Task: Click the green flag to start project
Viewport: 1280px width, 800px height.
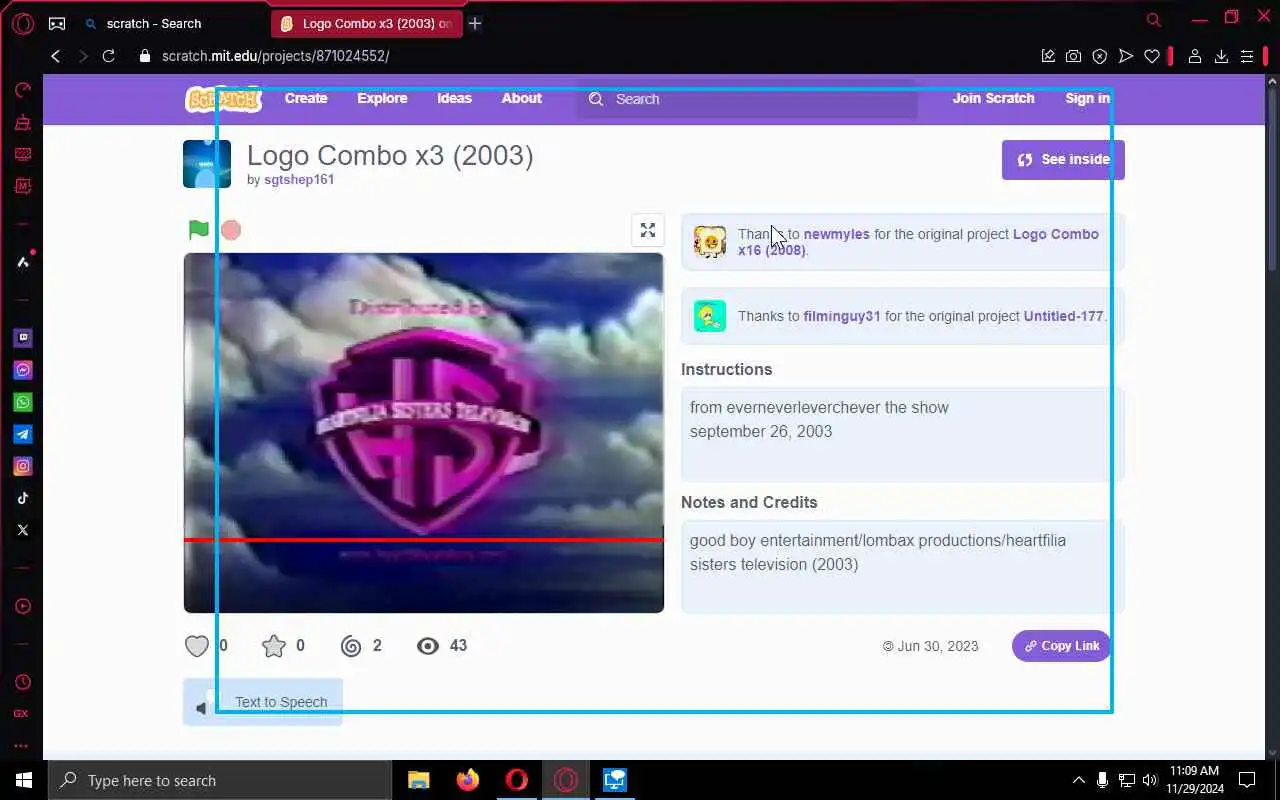Action: pyautogui.click(x=199, y=230)
